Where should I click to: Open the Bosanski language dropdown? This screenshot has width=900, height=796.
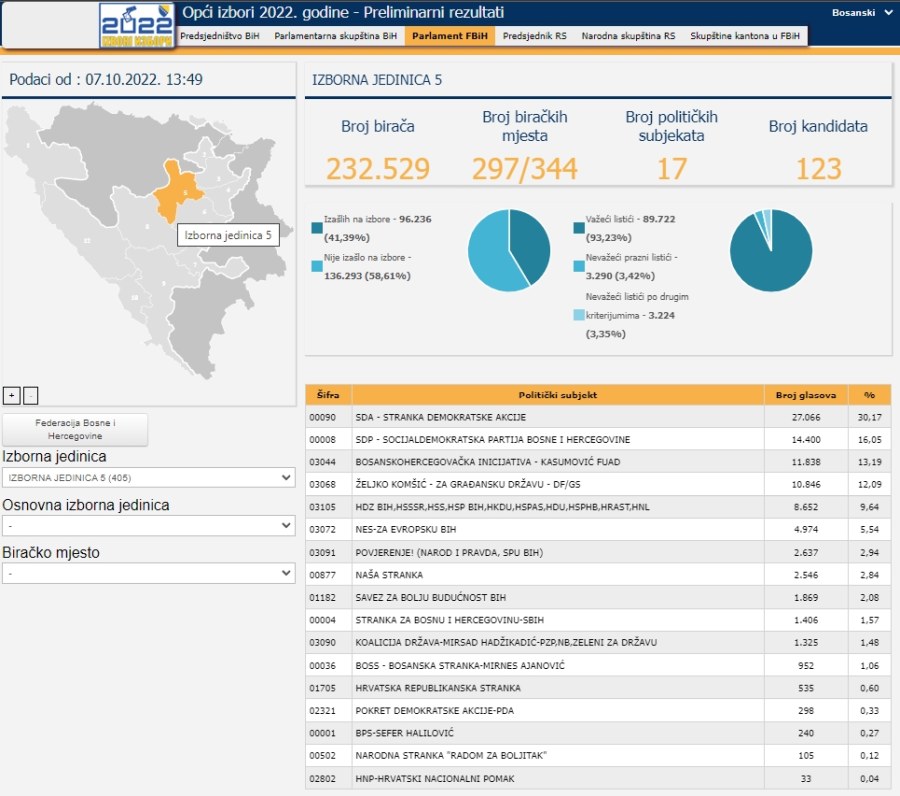click(x=862, y=13)
